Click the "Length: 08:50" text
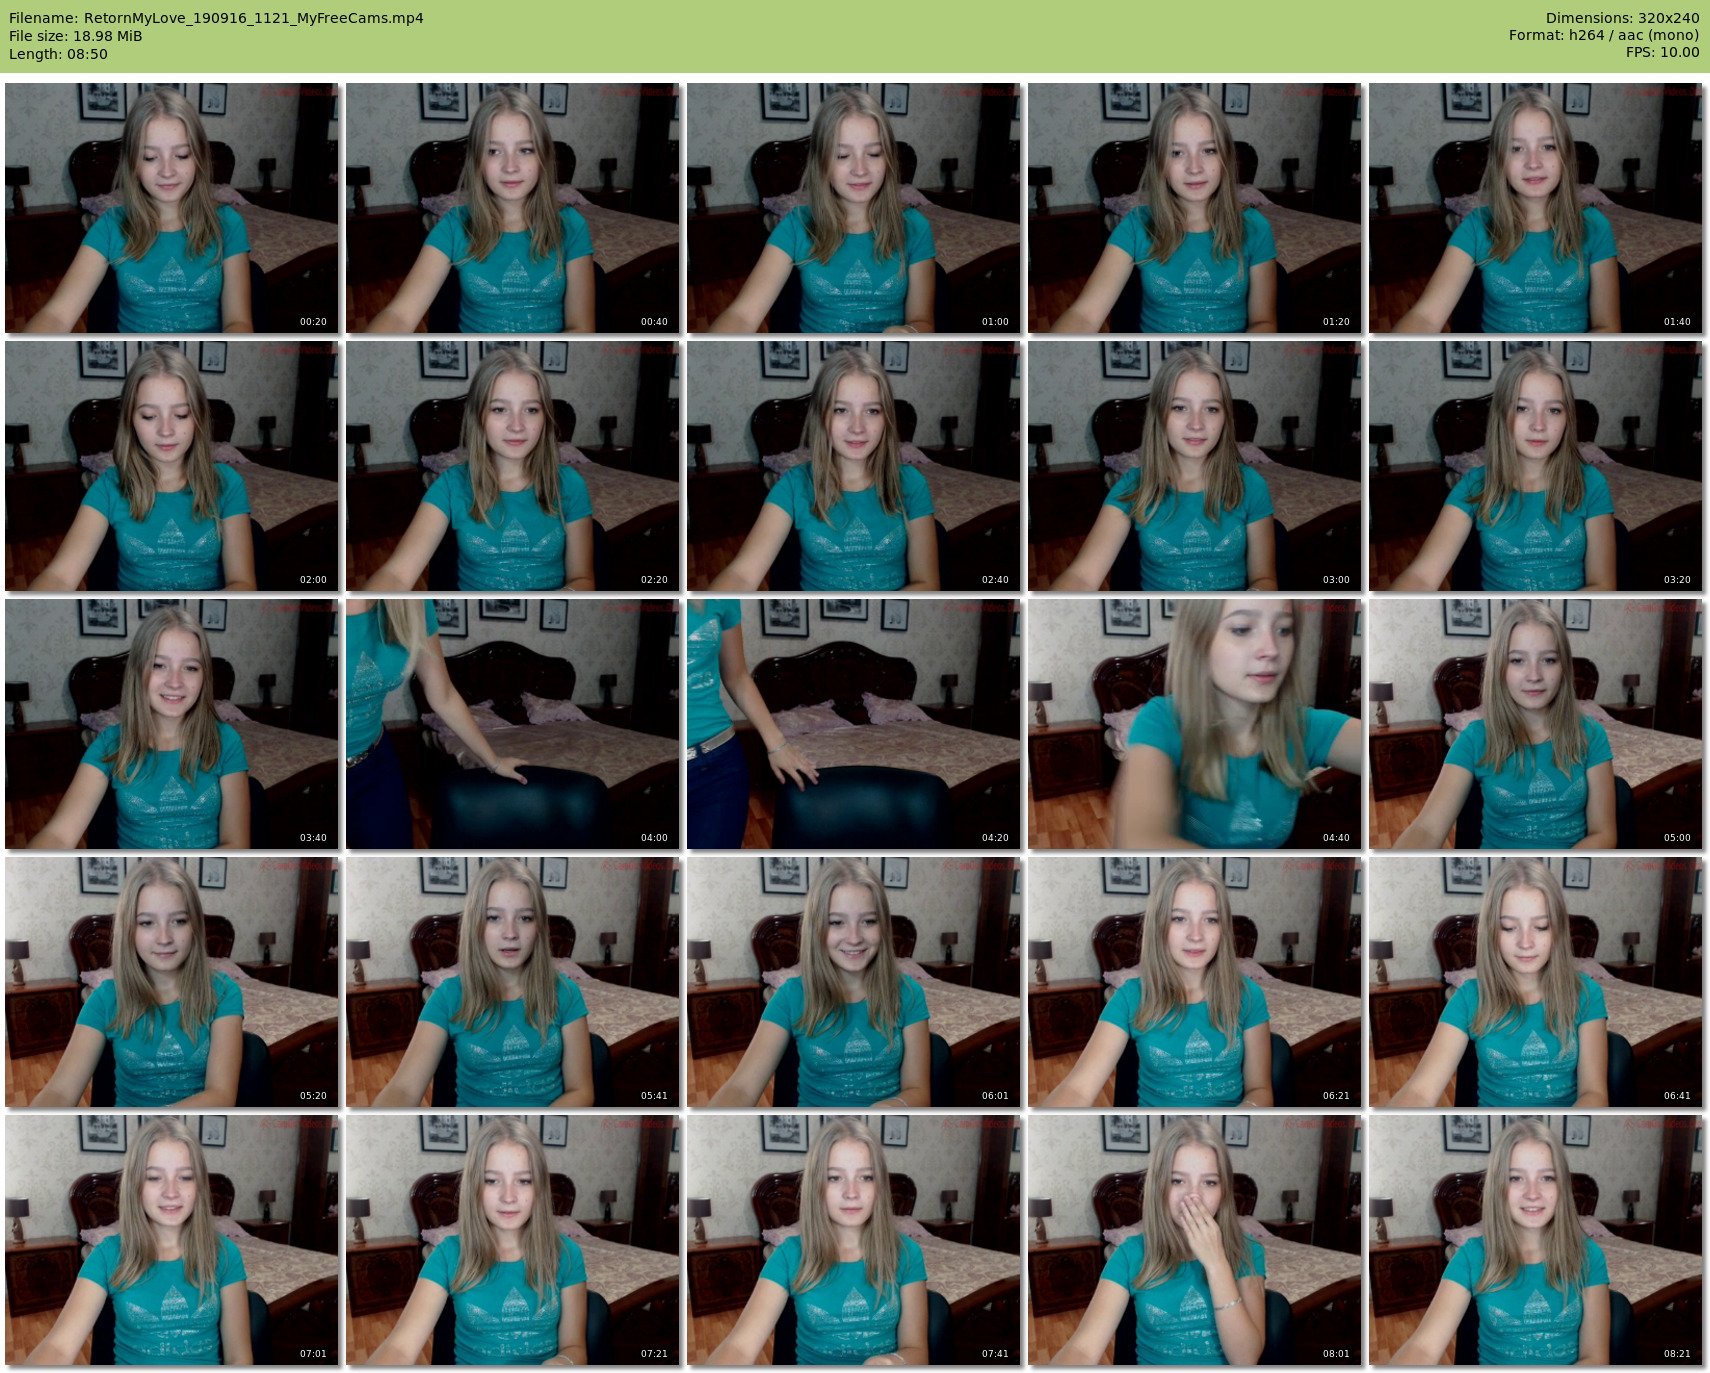This screenshot has height=1373, width=1710. (x=58, y=54)
